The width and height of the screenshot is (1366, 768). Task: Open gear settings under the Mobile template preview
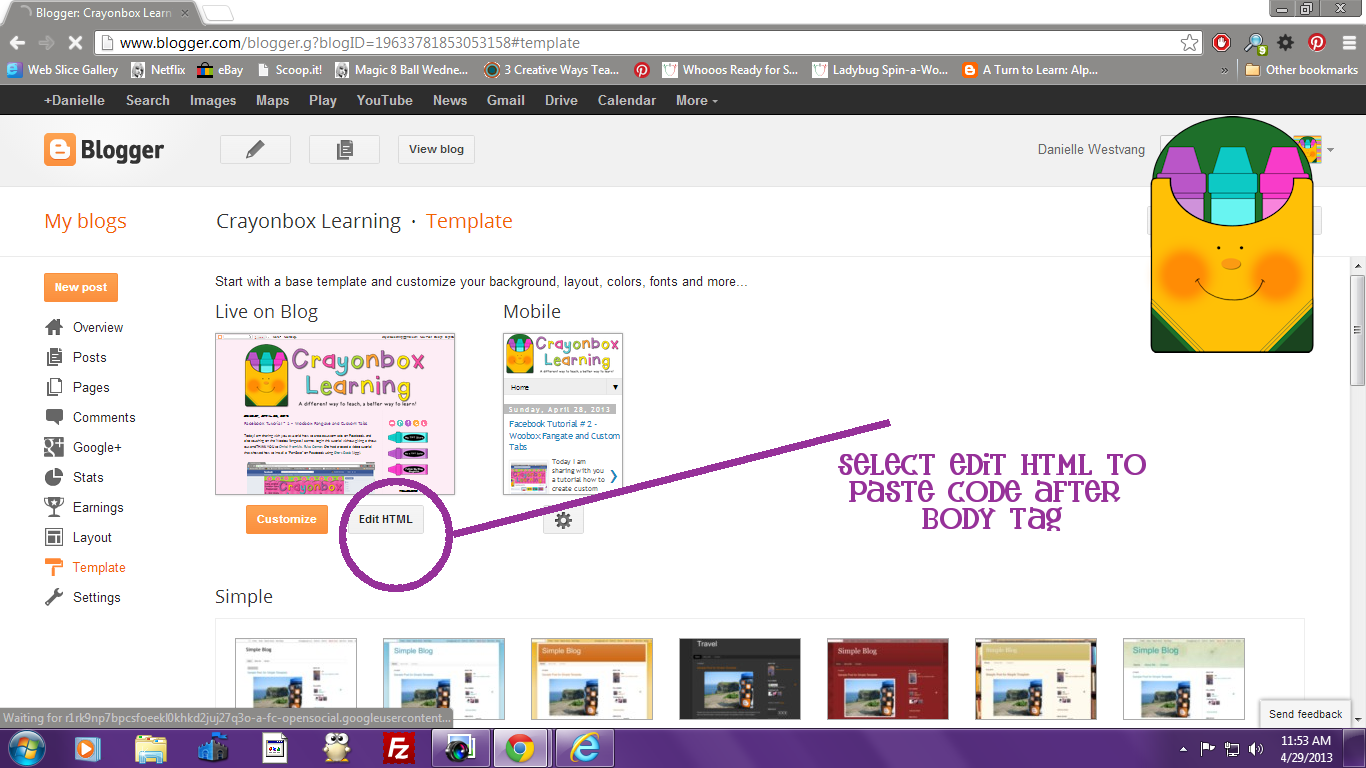tap(563, 519)
